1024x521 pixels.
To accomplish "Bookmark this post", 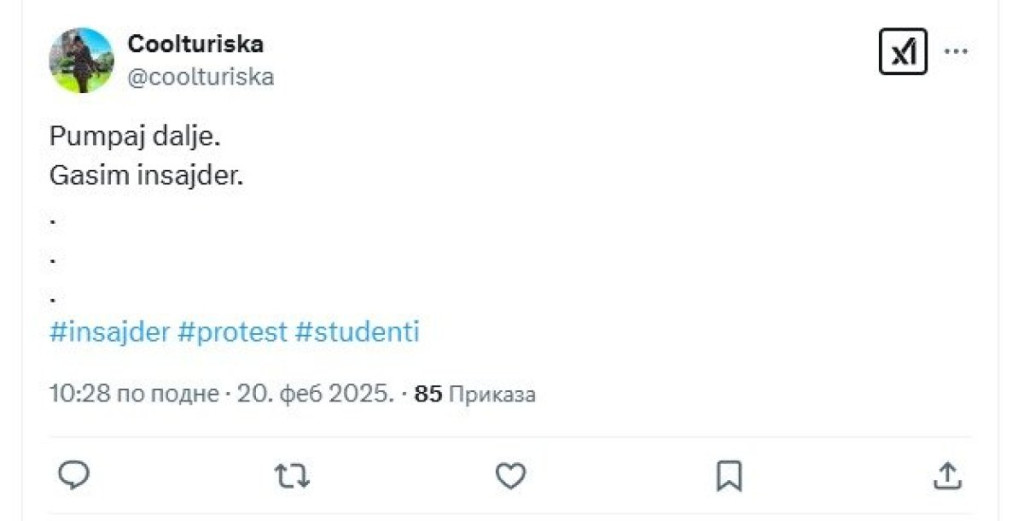I will (x=729, y=477).
